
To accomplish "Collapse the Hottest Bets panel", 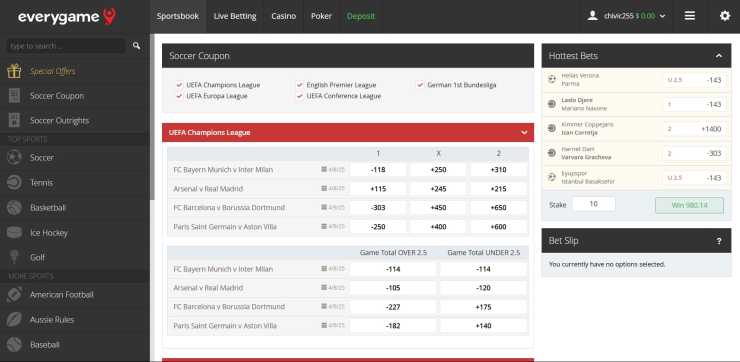I will click(x=719, y=56).
